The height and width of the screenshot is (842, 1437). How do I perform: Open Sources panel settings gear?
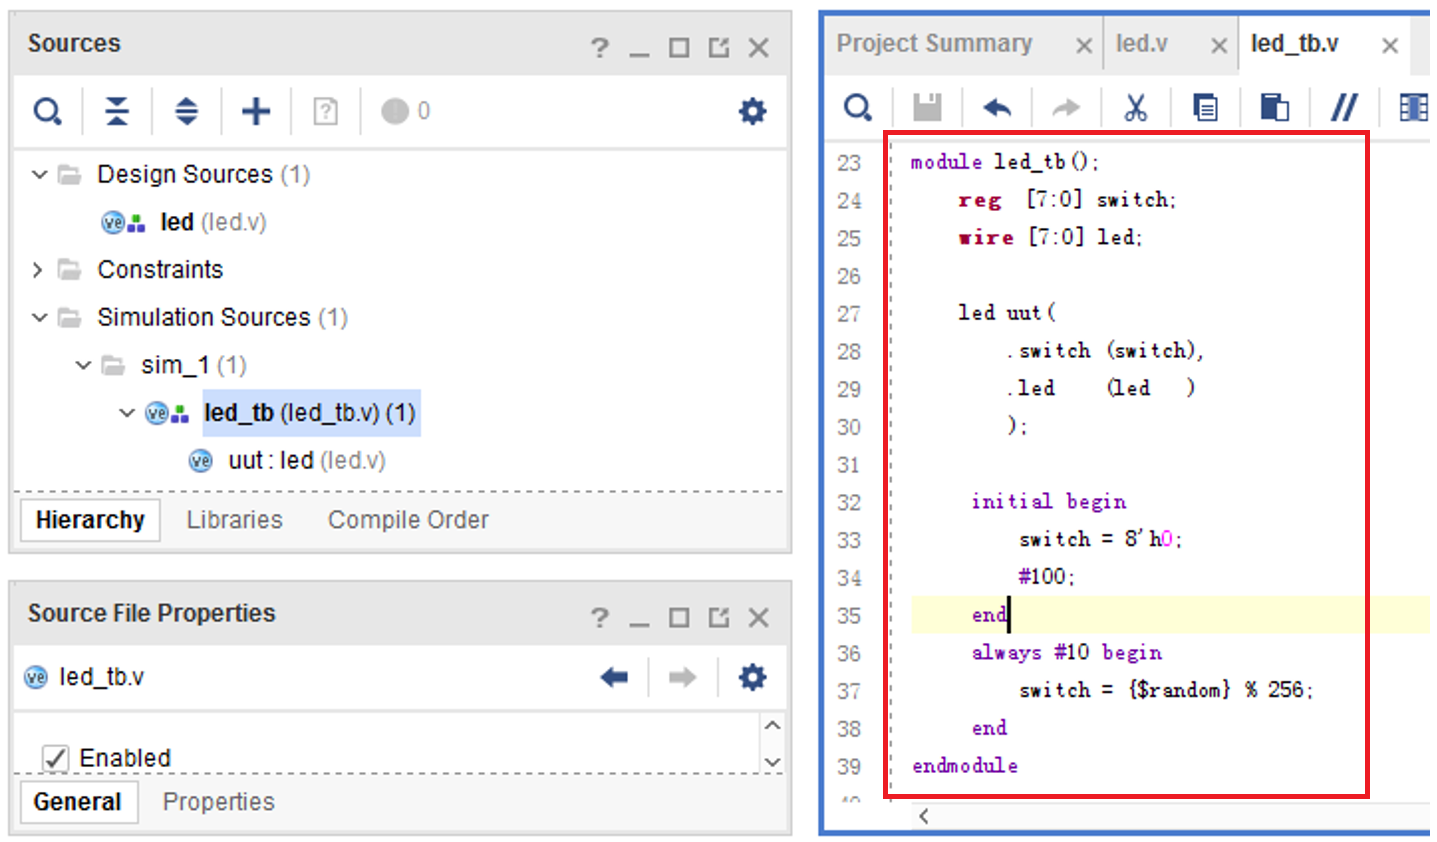(752, 111)
